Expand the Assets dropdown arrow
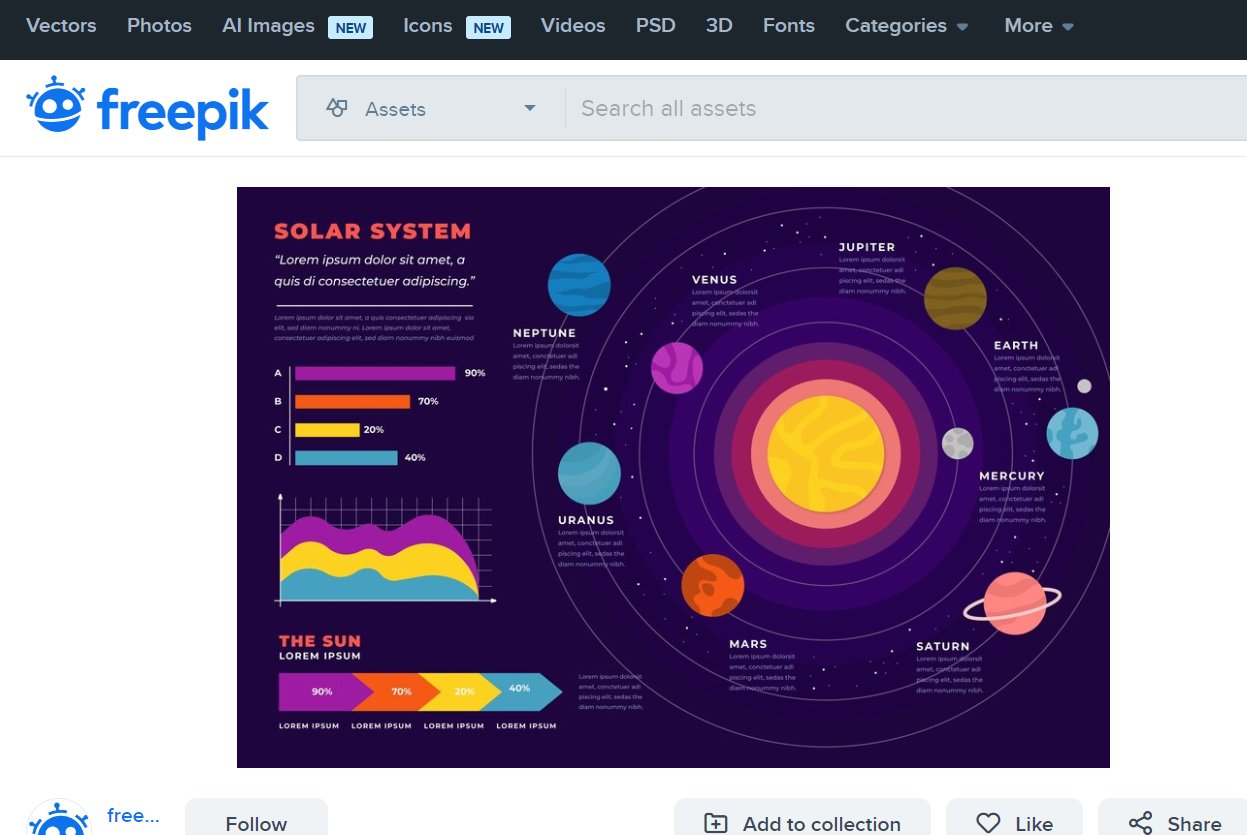This screenshot has width=1247, height=835. 530,108
